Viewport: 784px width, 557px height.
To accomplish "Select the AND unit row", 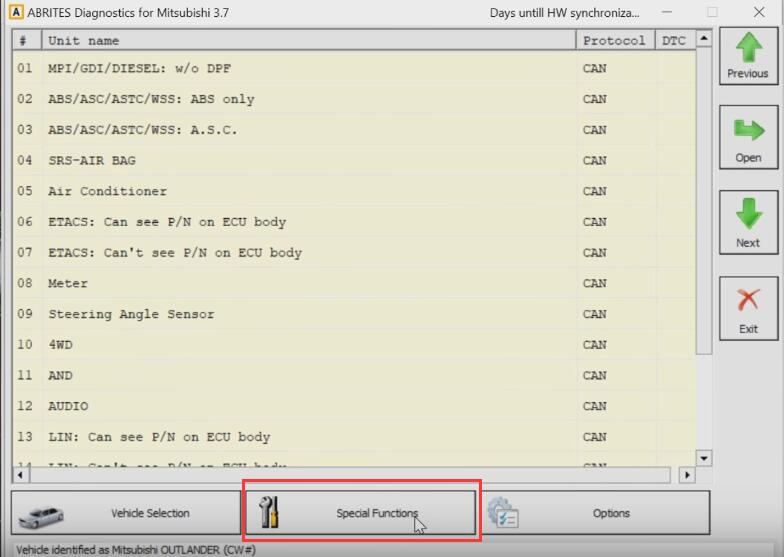I will pyautogui.click(x=354, y=376).
